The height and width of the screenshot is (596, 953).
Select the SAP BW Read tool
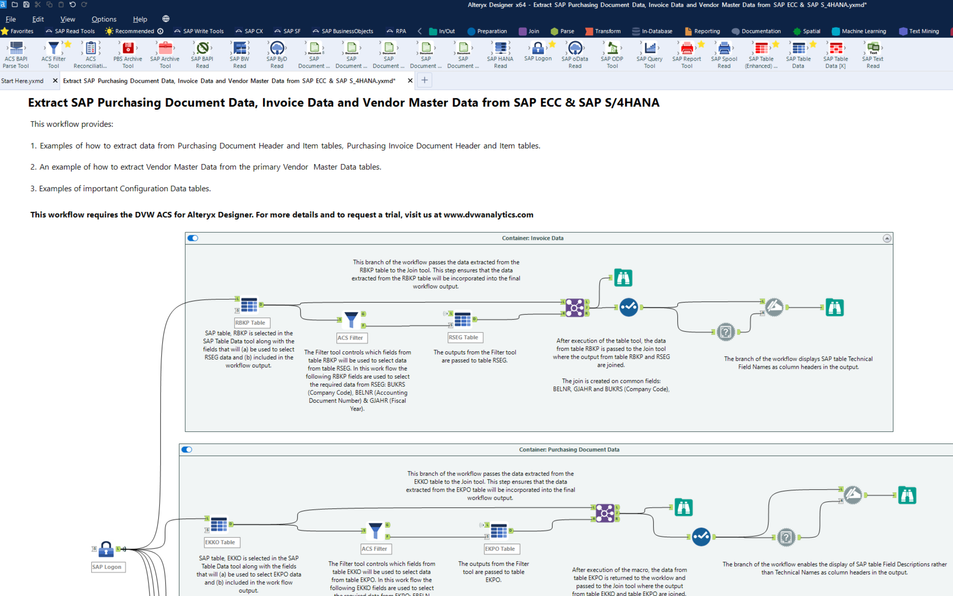pos(239,55)
